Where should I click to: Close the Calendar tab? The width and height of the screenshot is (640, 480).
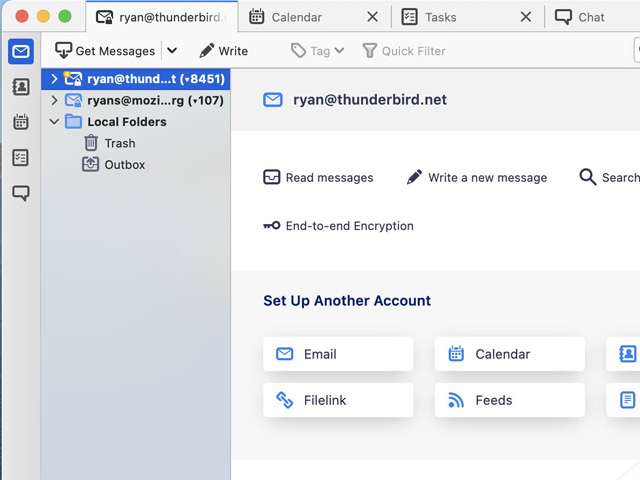click(x=372, y=17)
